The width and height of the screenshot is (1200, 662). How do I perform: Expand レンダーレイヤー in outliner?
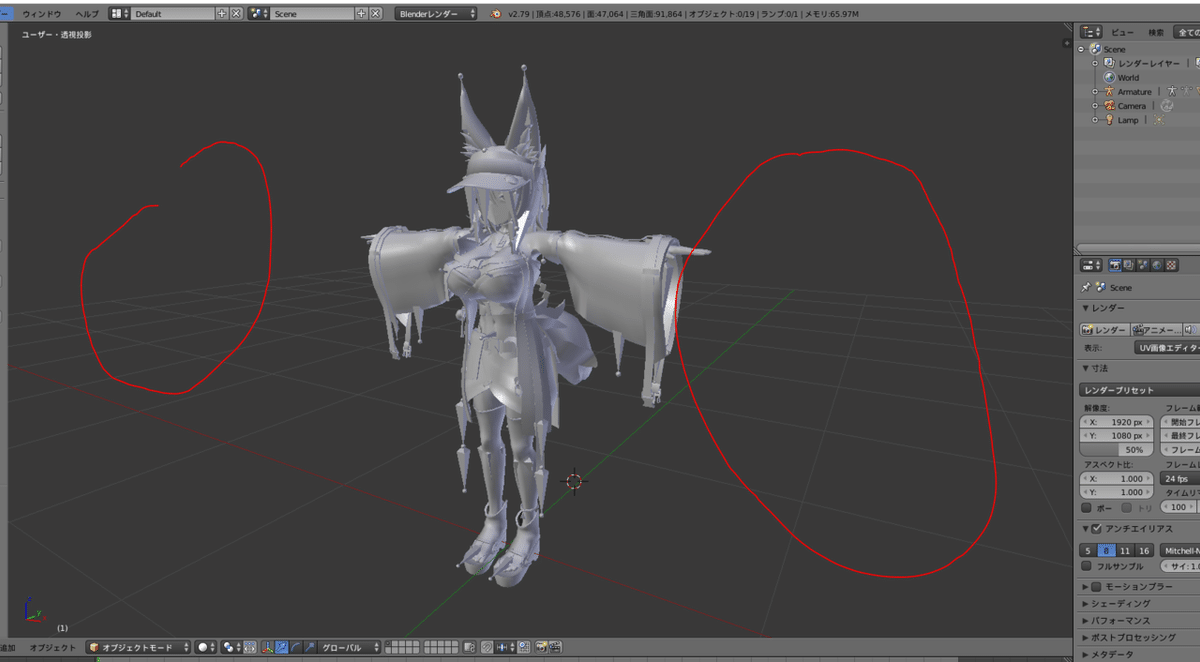point(1095,63)
